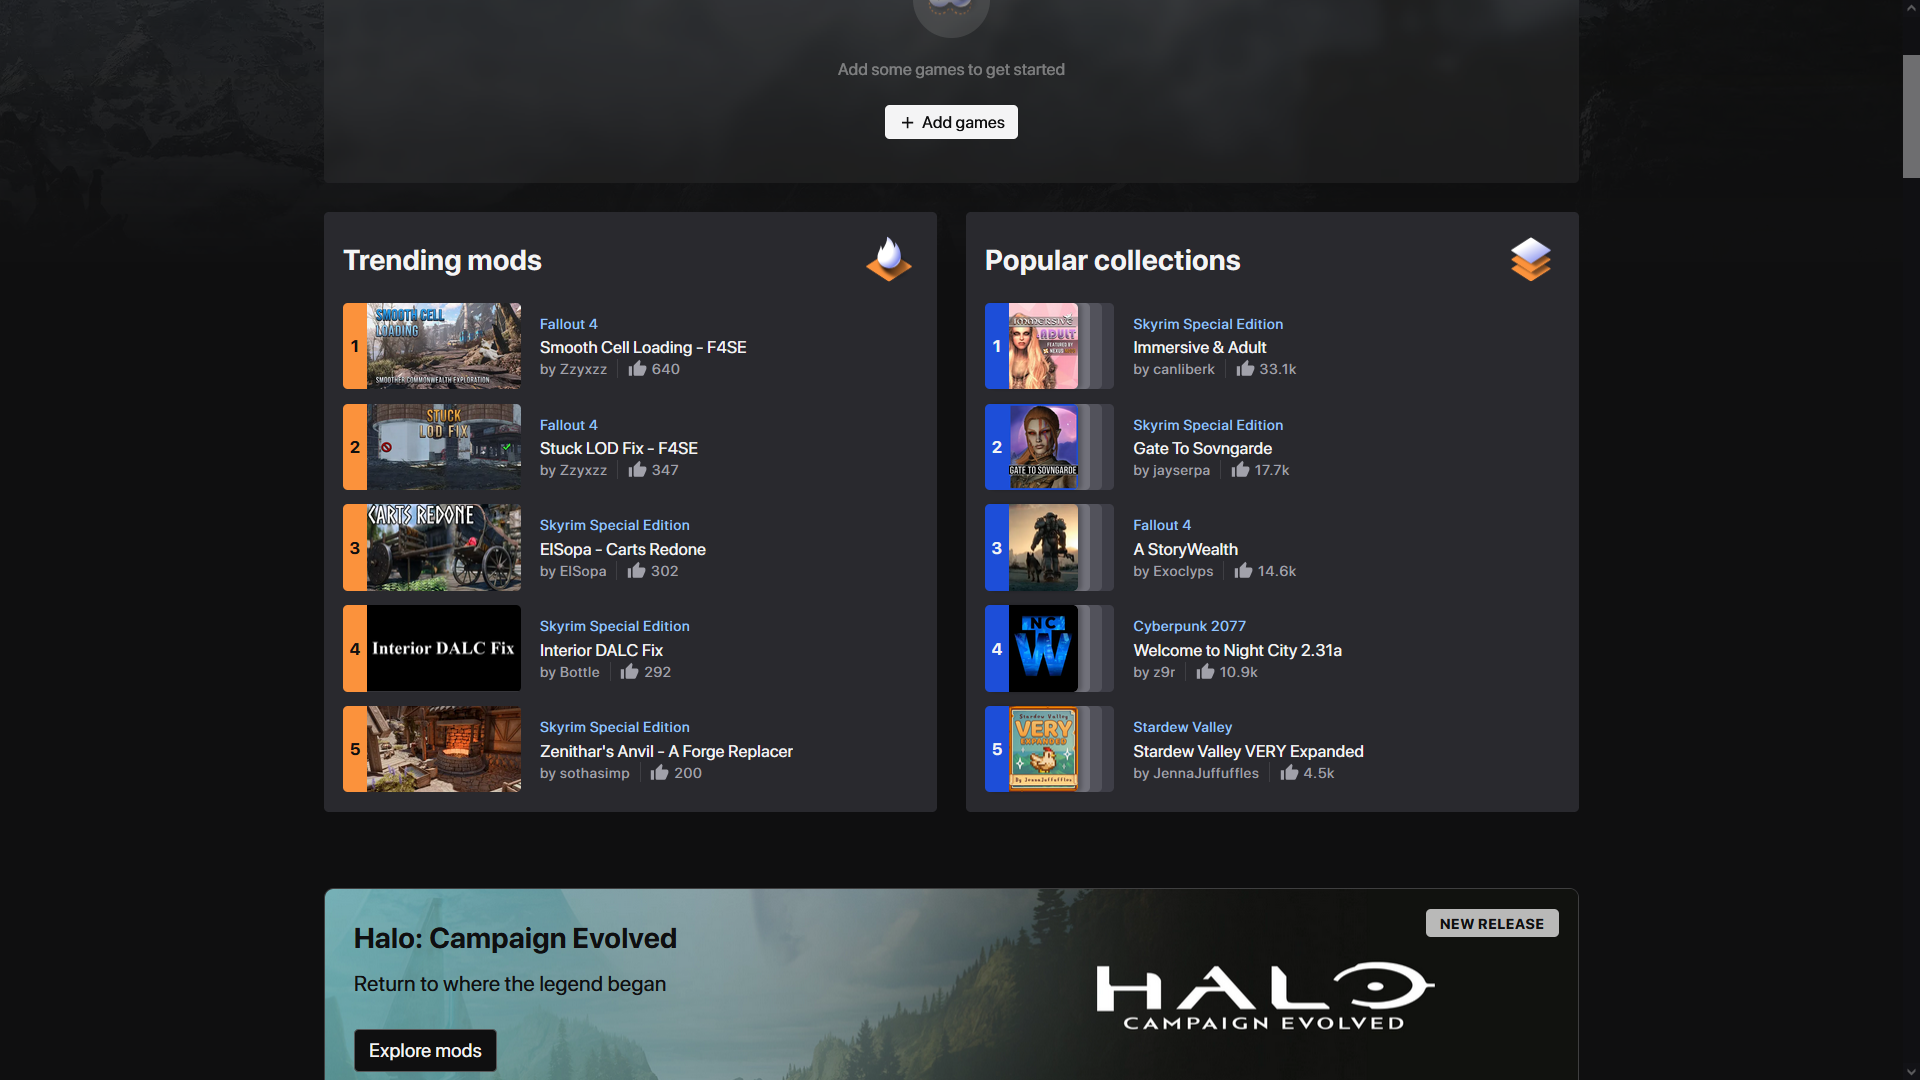Click Stardew Valley game link above VERY Expanded
Screen dimensions: 1920x1080
click(x=1182, y=727)
